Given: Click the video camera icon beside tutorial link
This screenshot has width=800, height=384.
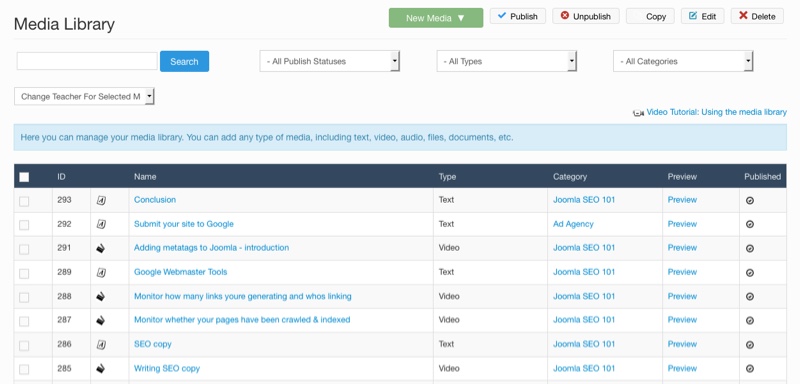Looking at the screenshot, I should tap(638, 113).
